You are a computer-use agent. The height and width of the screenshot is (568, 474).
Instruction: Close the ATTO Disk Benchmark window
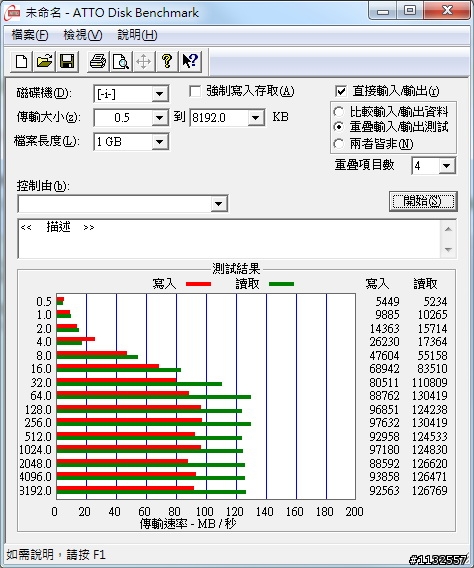pos(447,11)
